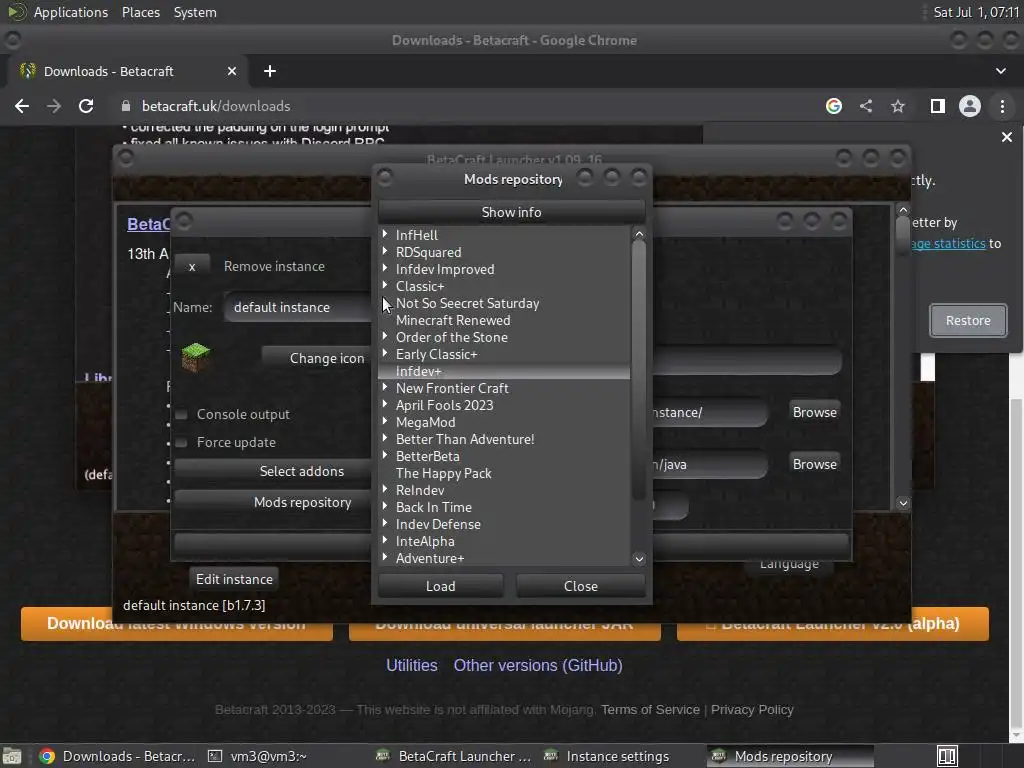
Task: Click Edit instance button
Action: [234, 579]
